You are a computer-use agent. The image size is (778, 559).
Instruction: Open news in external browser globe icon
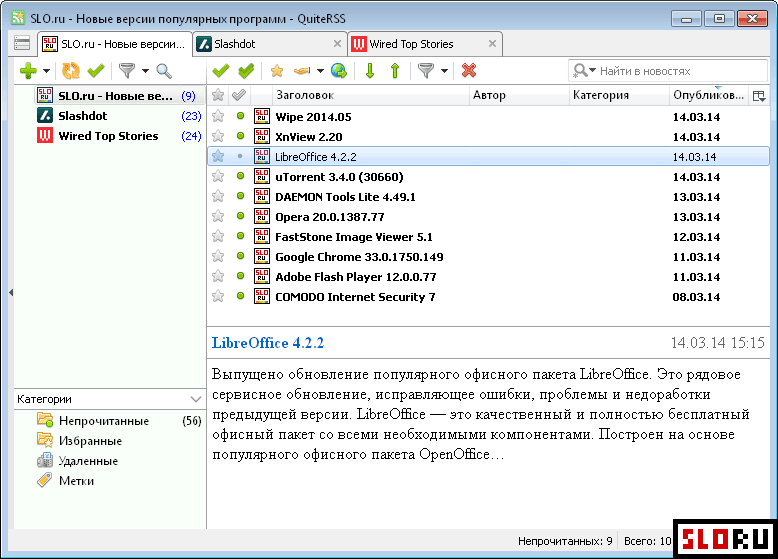[x=339, y=71]
